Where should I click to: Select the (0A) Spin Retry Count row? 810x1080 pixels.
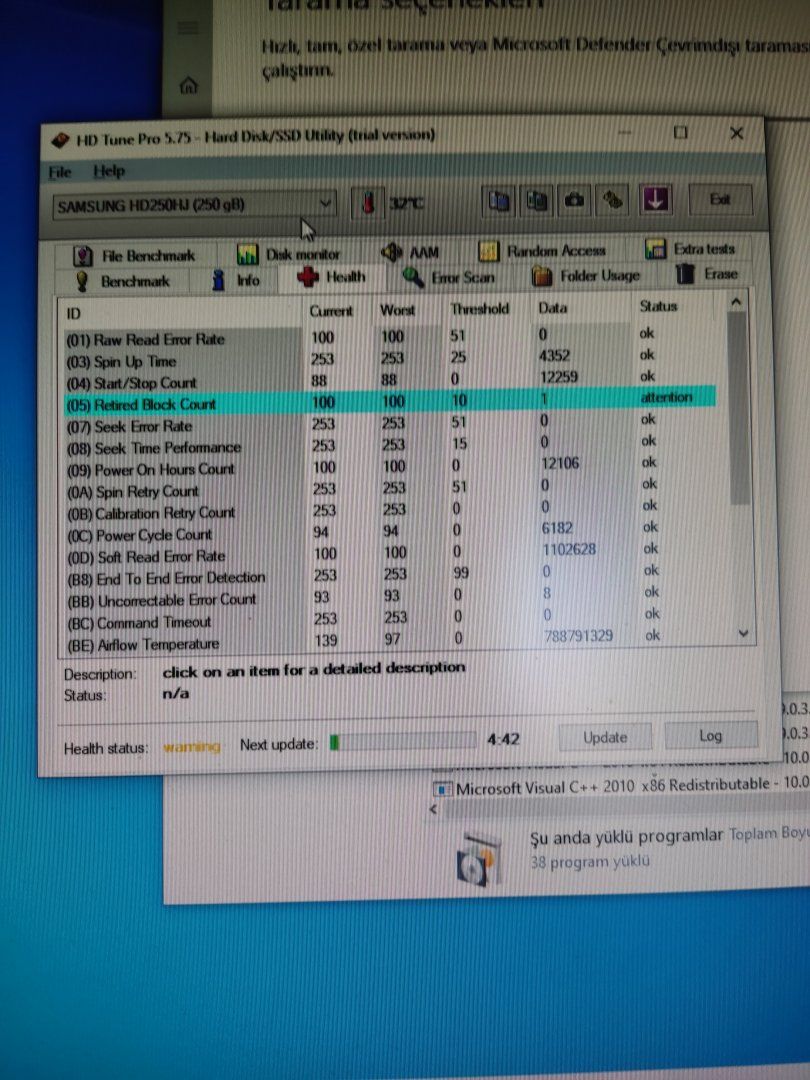pos(390,489)
